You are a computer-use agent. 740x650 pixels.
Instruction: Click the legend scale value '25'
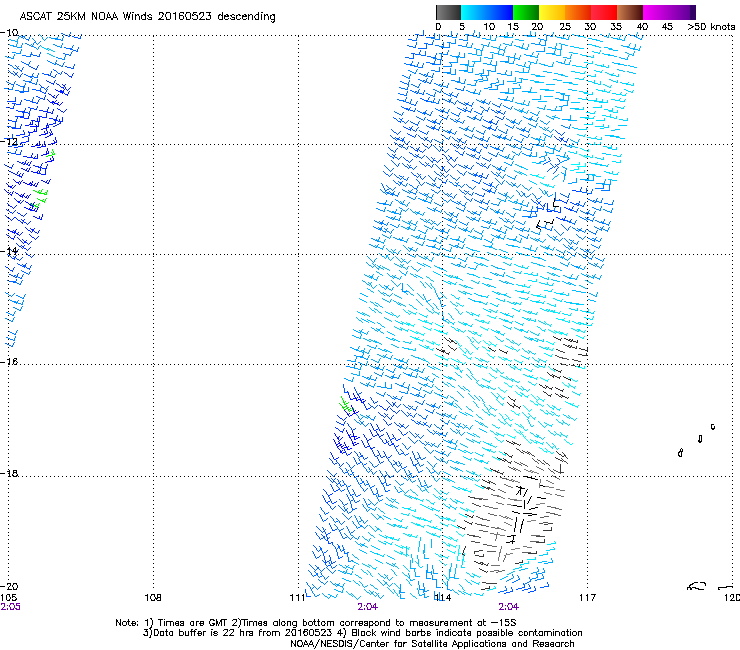coord(565,27)
